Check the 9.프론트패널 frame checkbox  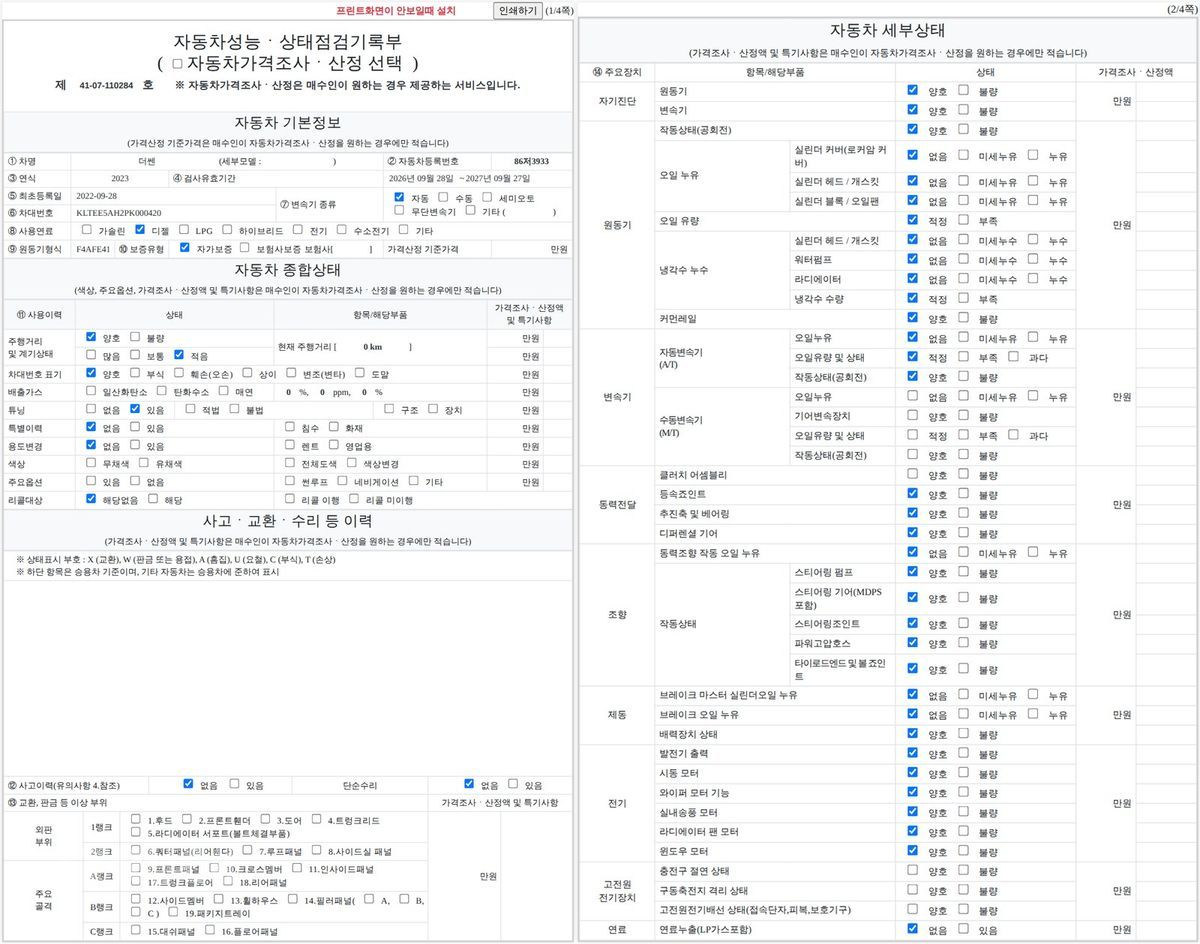(x=135, y=869)
